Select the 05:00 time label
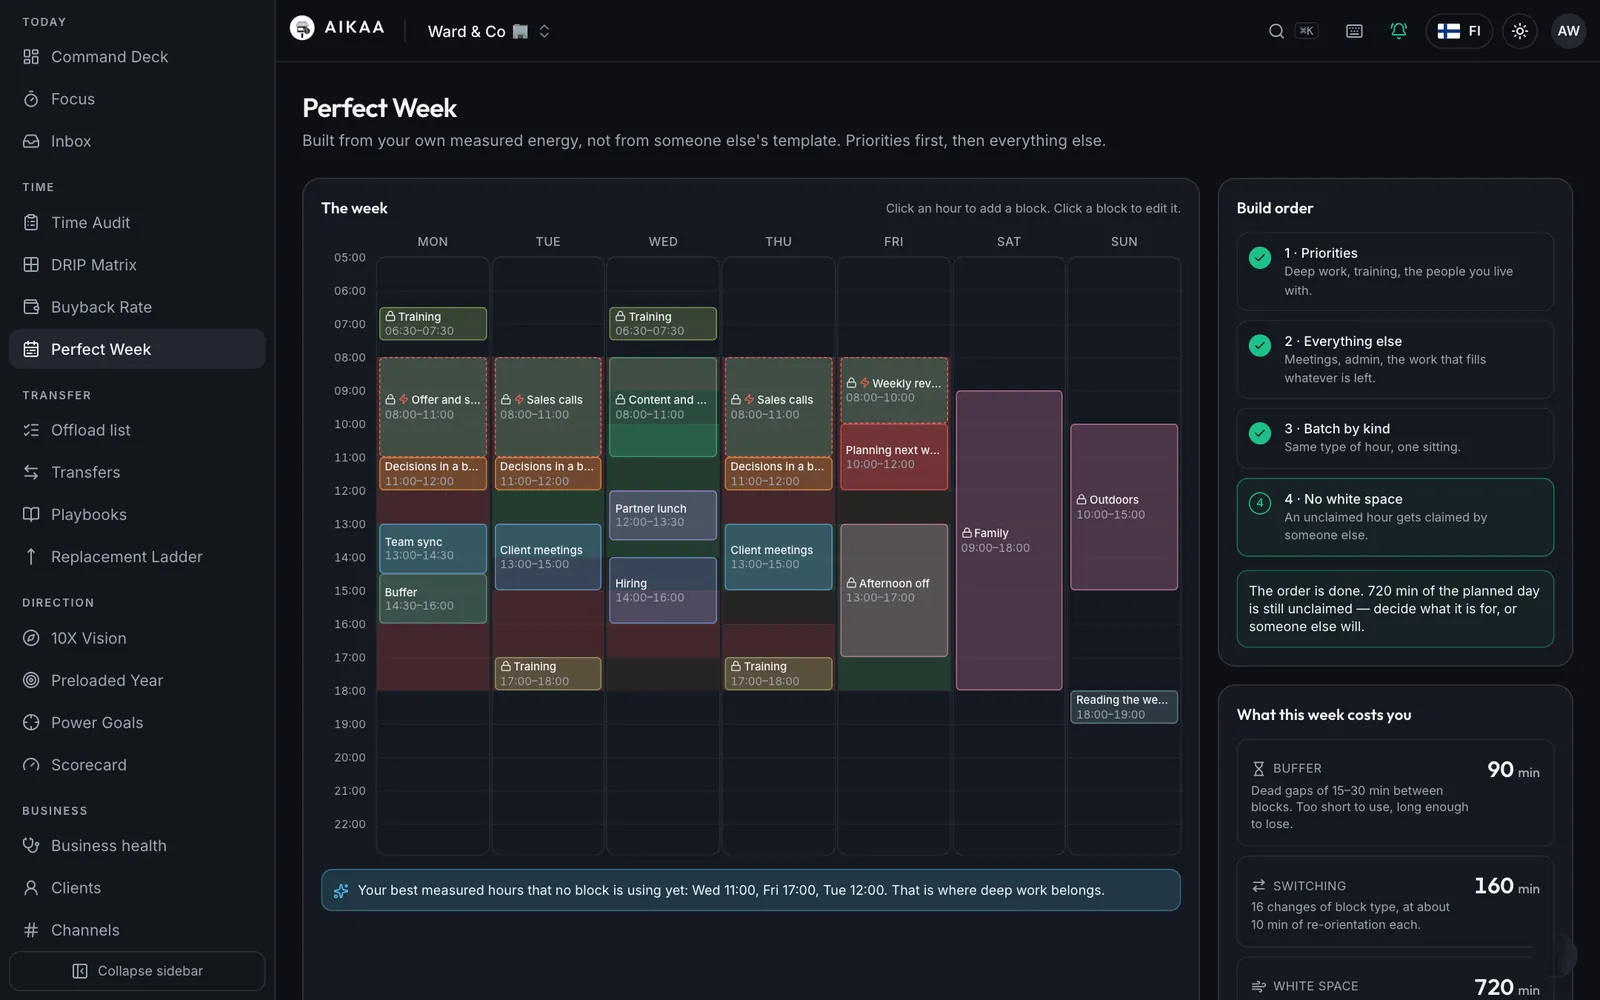Screen dimensions: 1600x1000 350,257
